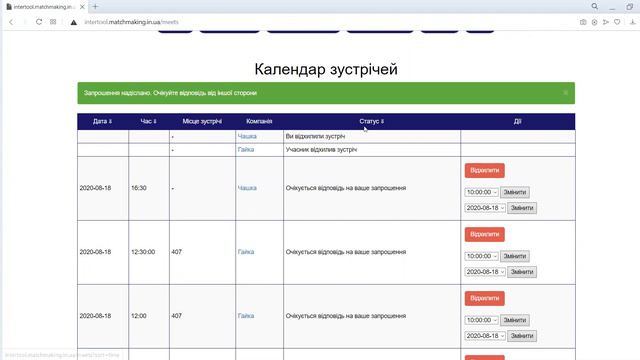This screenshot has height=360, width=640.
Task: Select the Календар зустрічей heading text
Action: [x=326, y=69]
